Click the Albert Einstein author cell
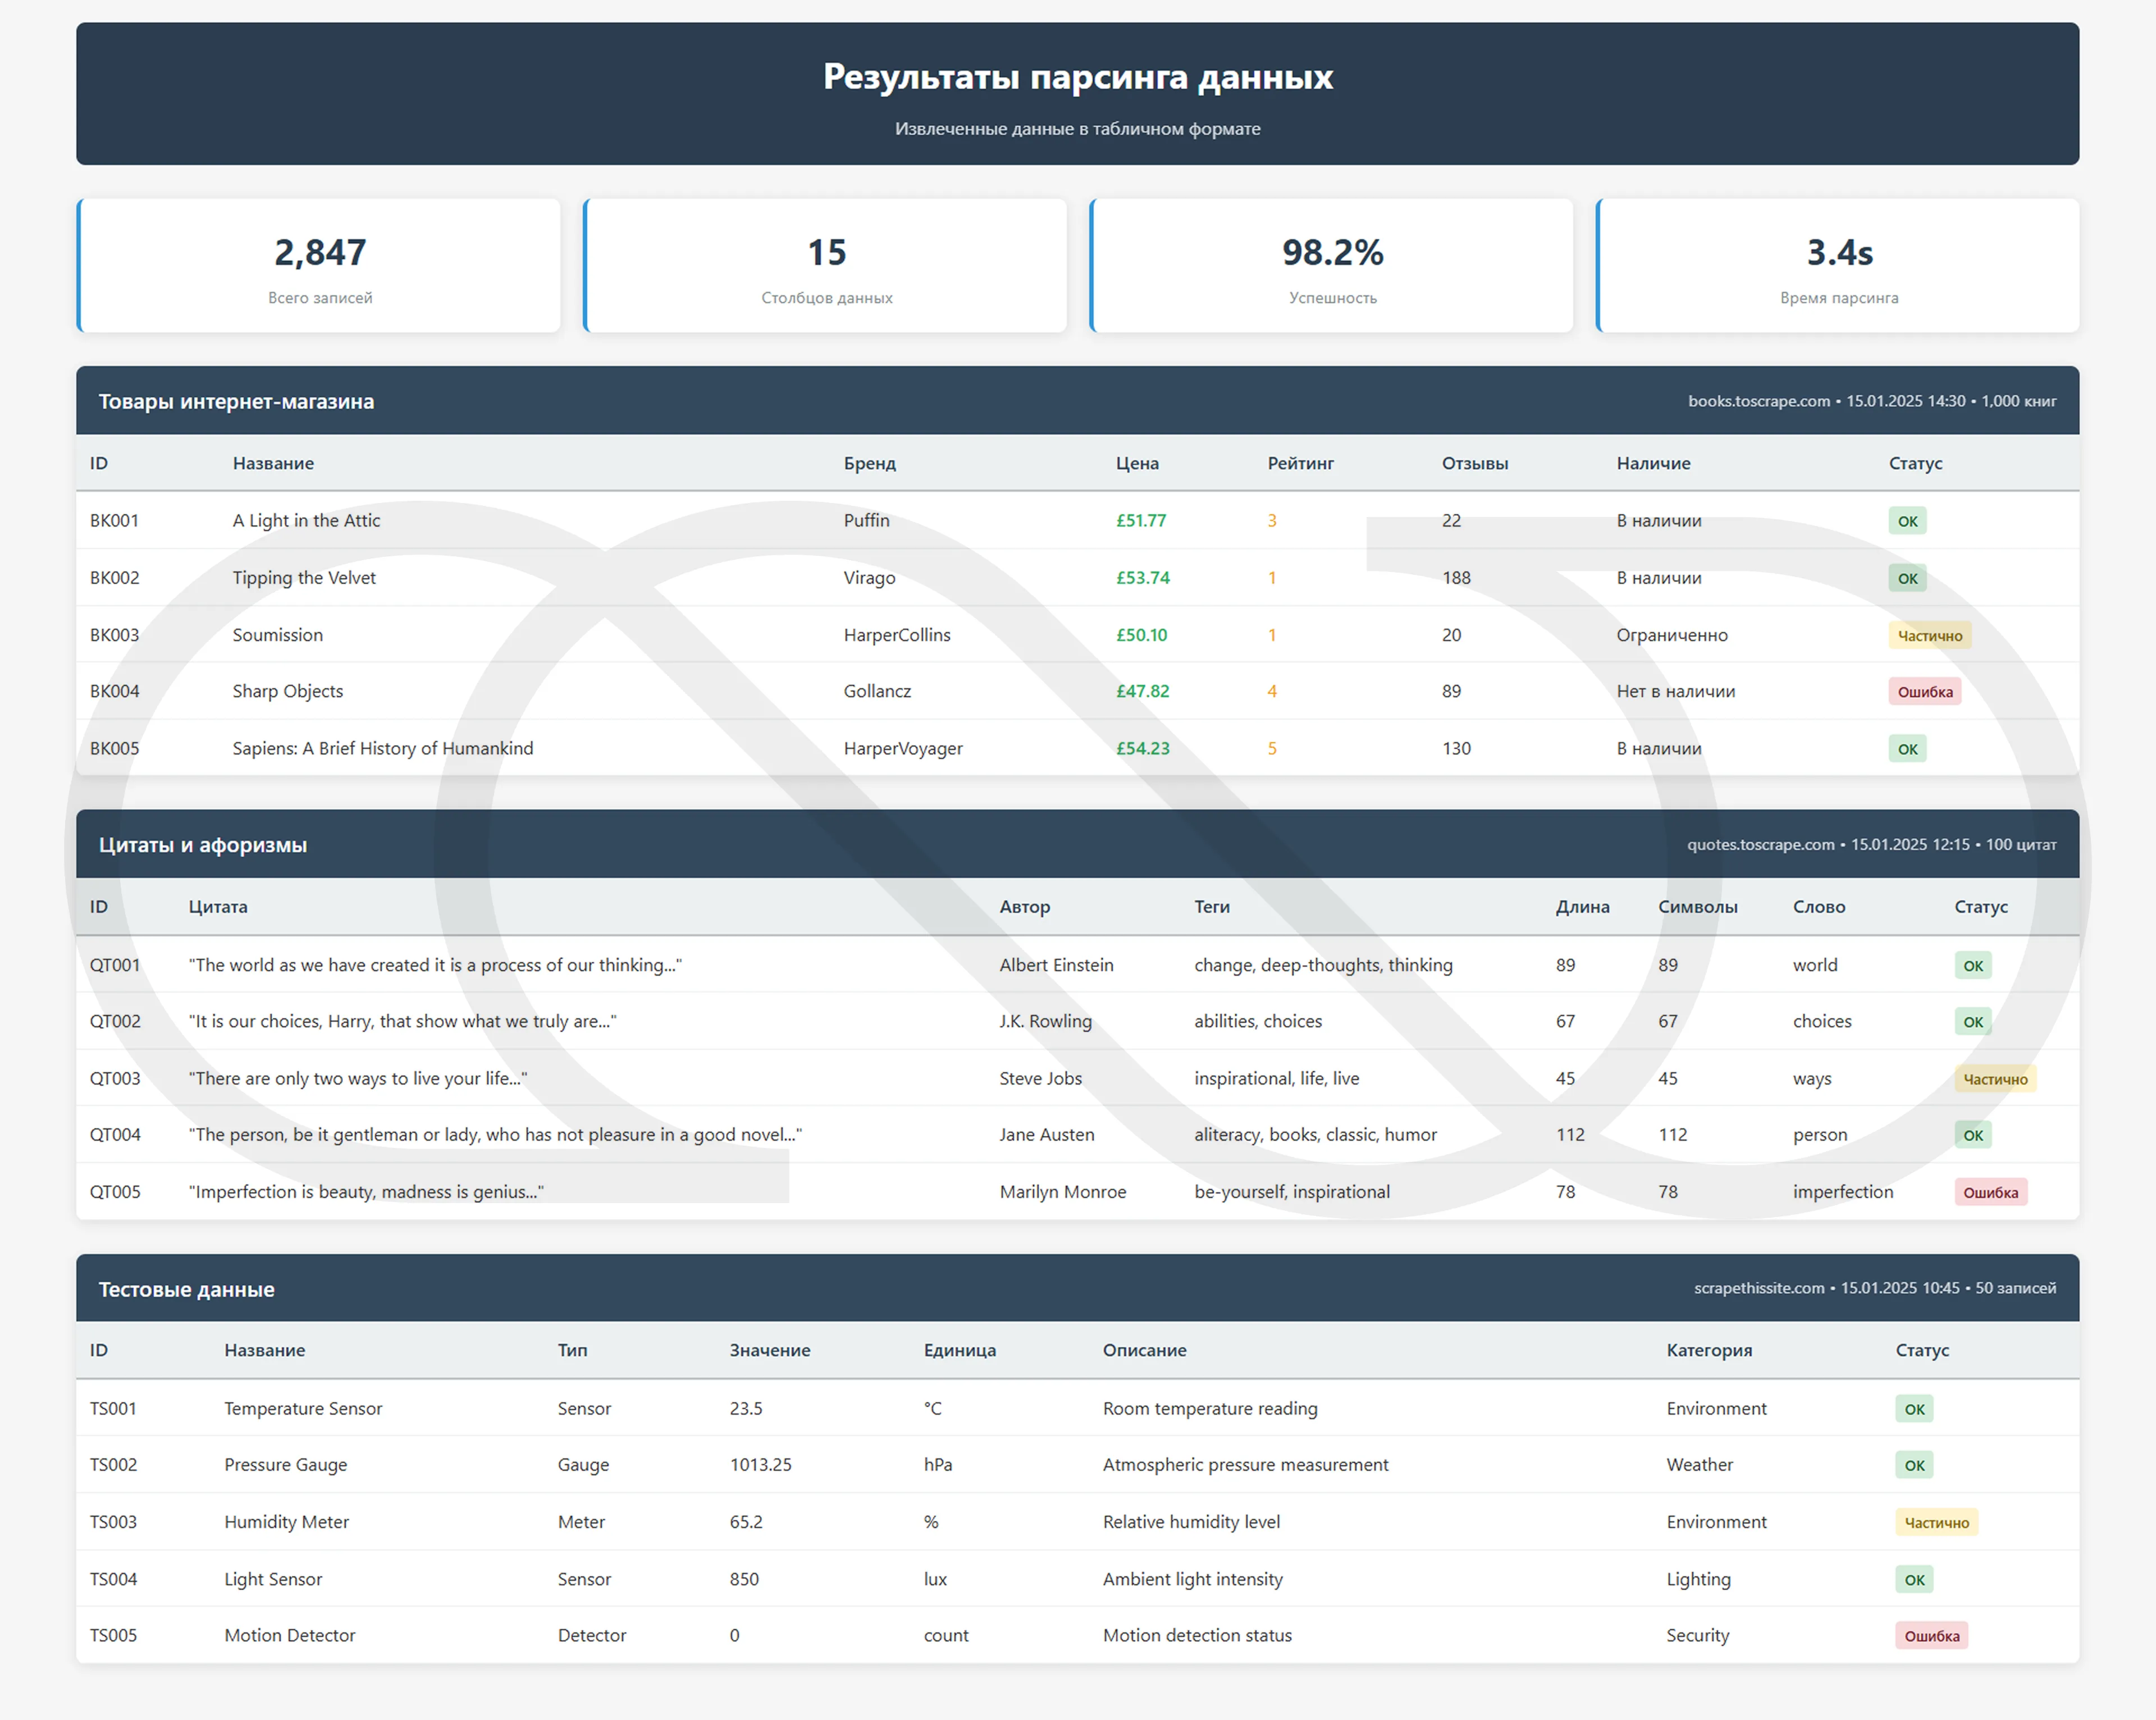The width and height of the screenshot is (2156, 1720). 1056,965
